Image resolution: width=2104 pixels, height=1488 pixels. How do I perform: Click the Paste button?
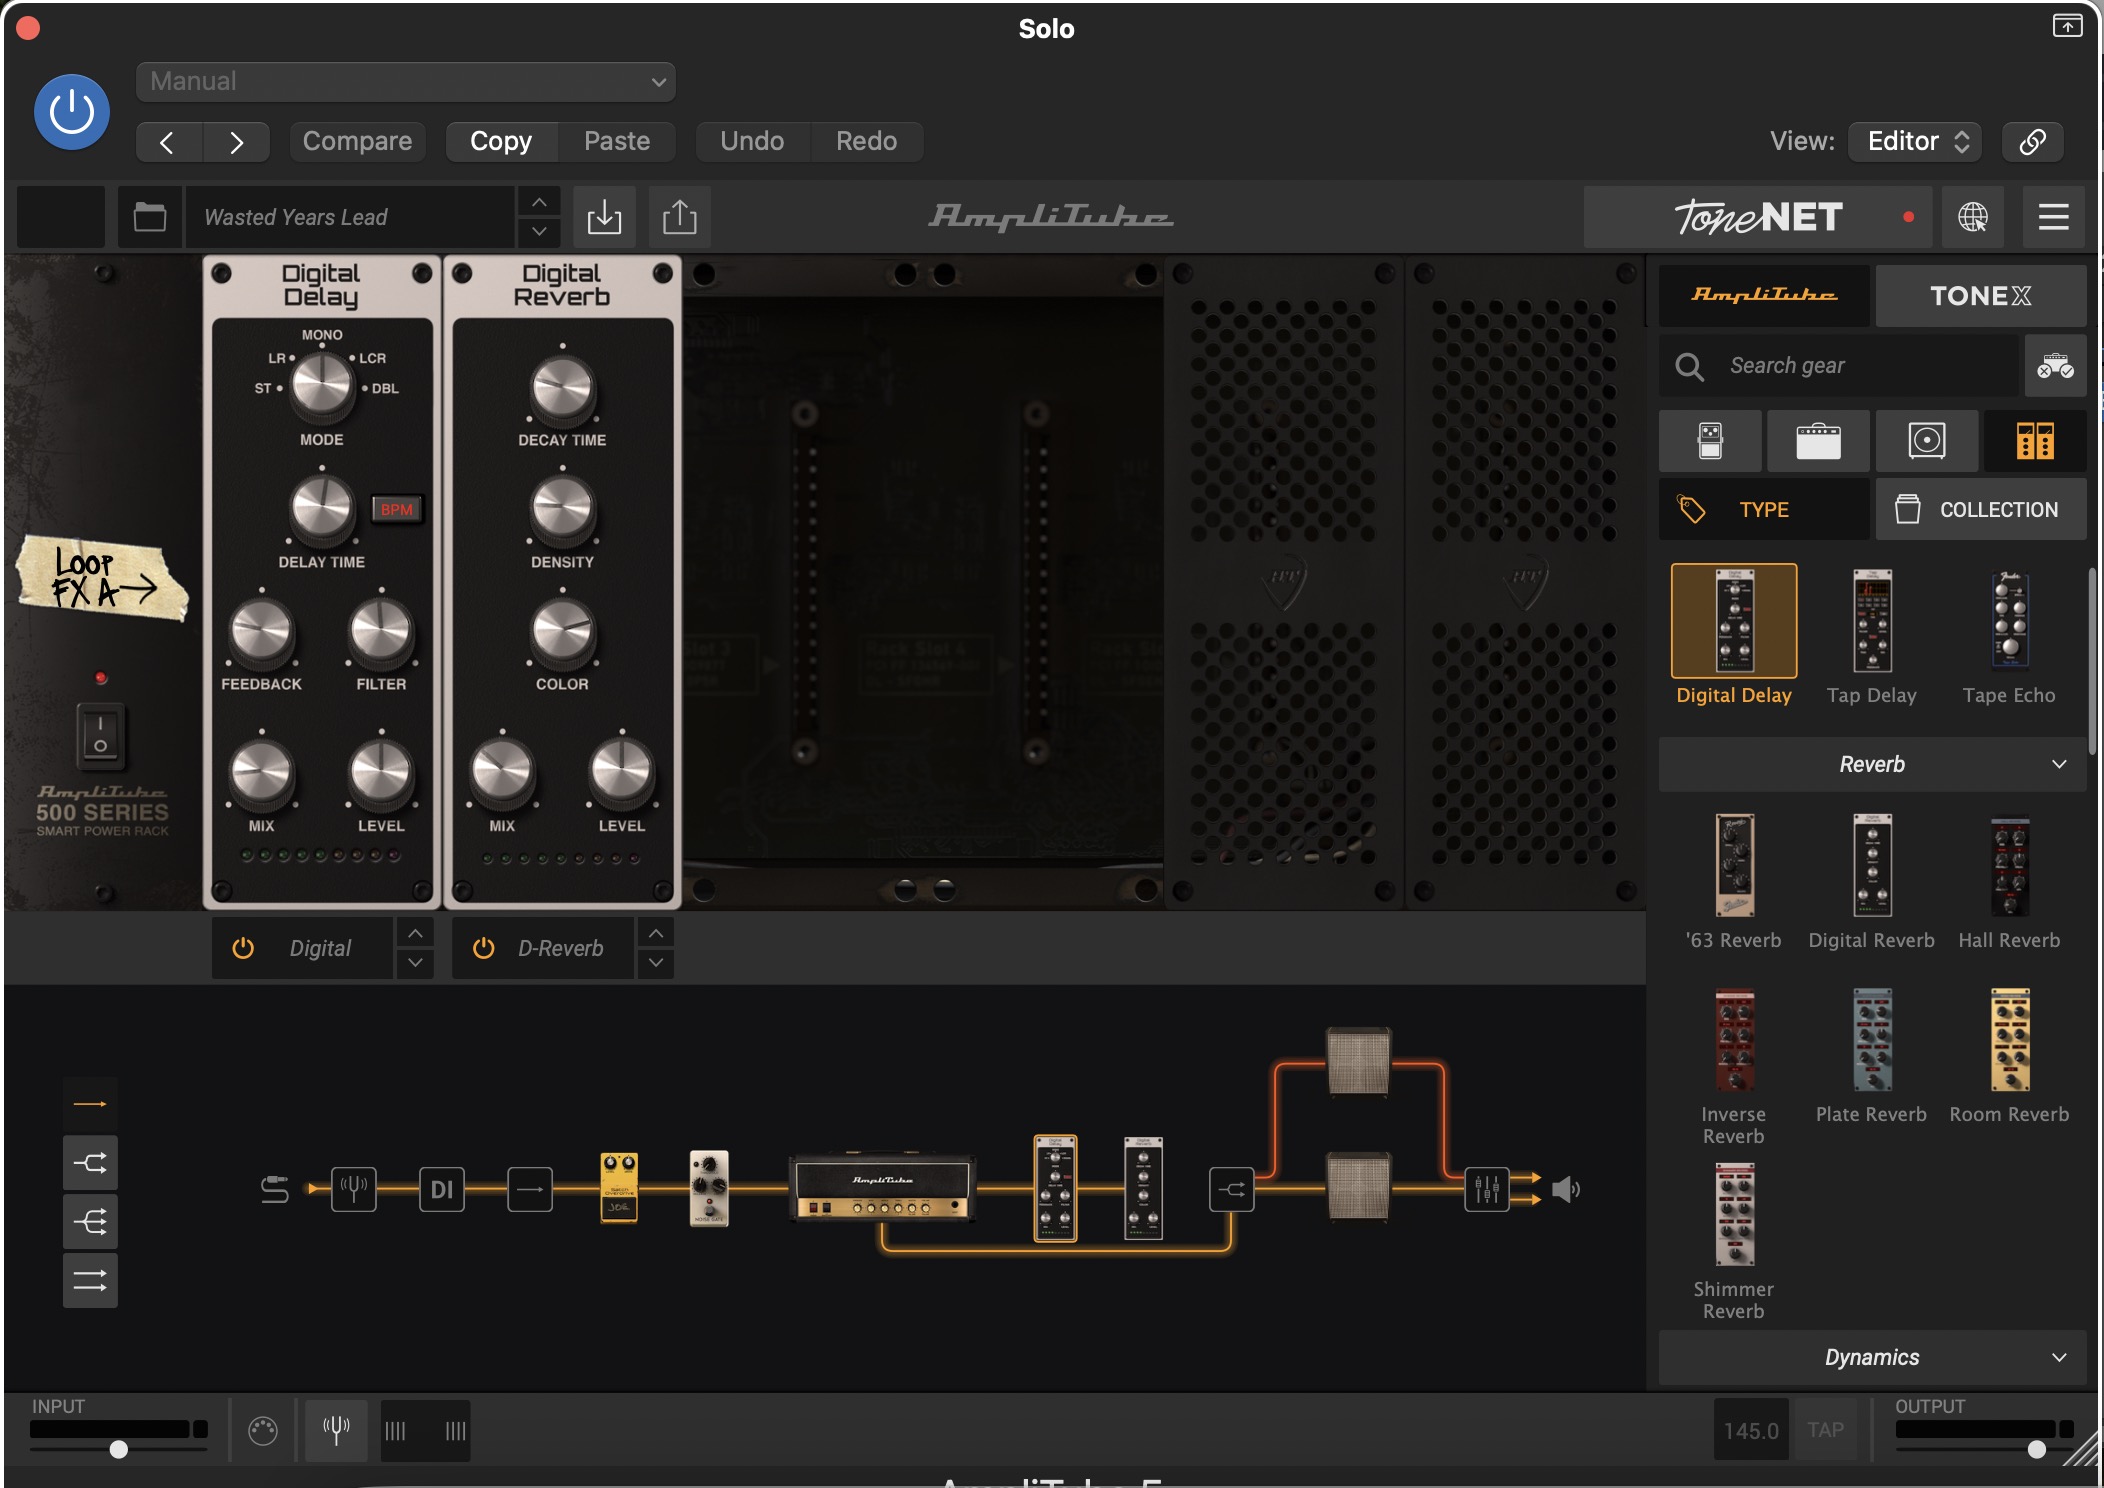(x=617, y=141)
